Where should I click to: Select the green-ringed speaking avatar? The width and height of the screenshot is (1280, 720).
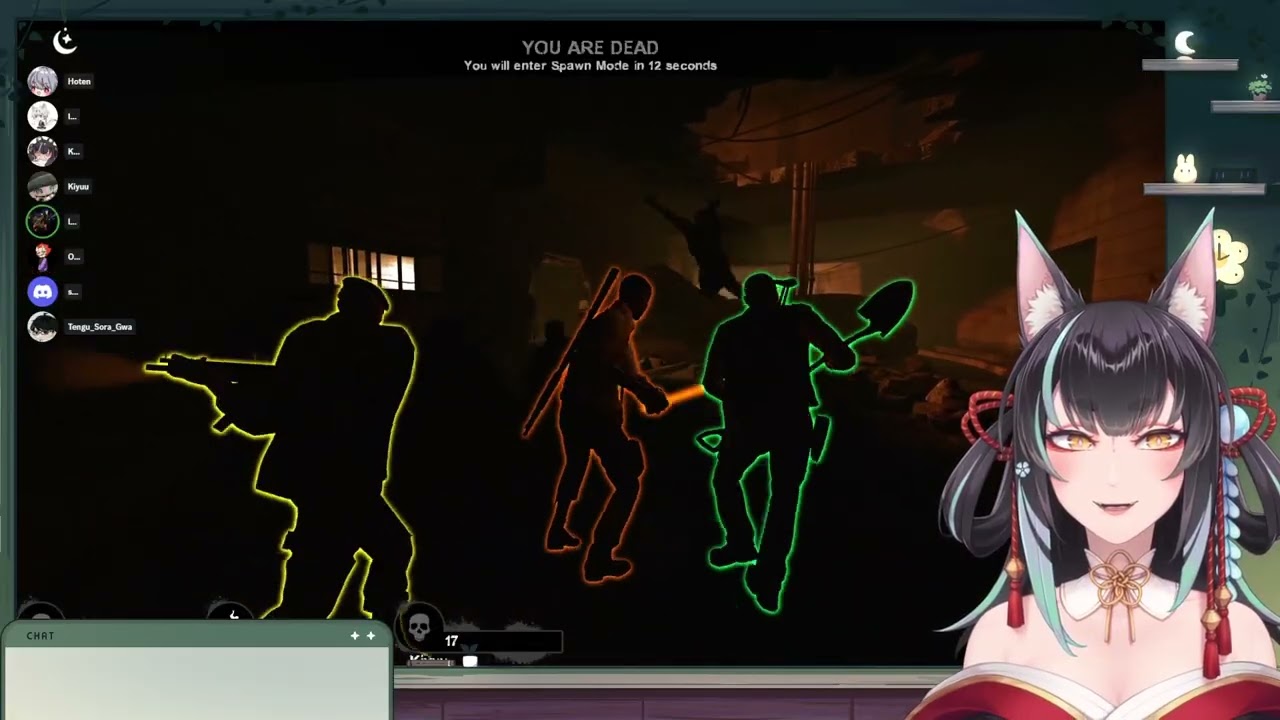[x=42, y=221]
